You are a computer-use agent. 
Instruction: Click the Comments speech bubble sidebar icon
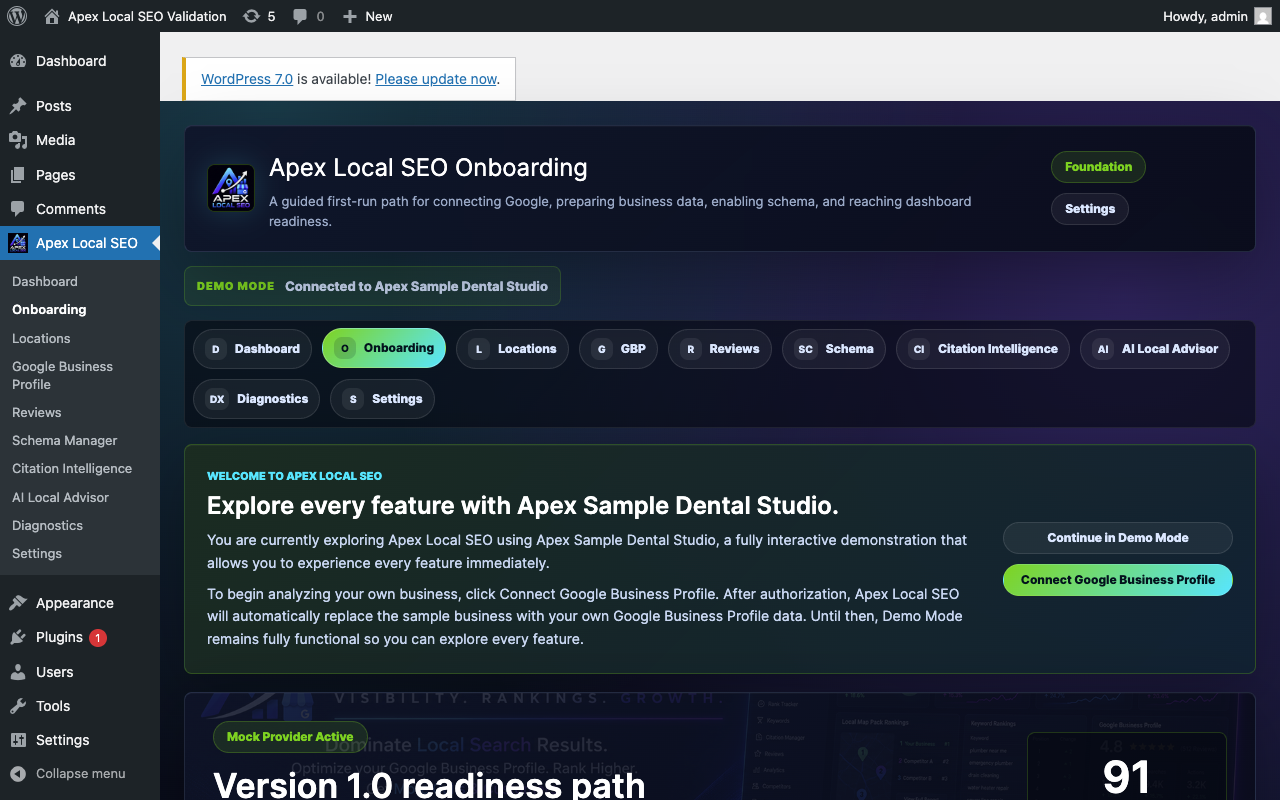18,209
